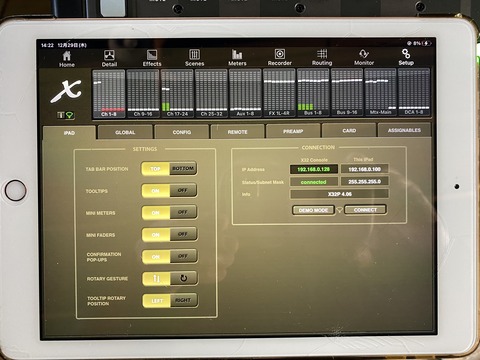Set tab bar position to TOP
480x360 pixels.
pyautogui.click(x=155, y=169)
